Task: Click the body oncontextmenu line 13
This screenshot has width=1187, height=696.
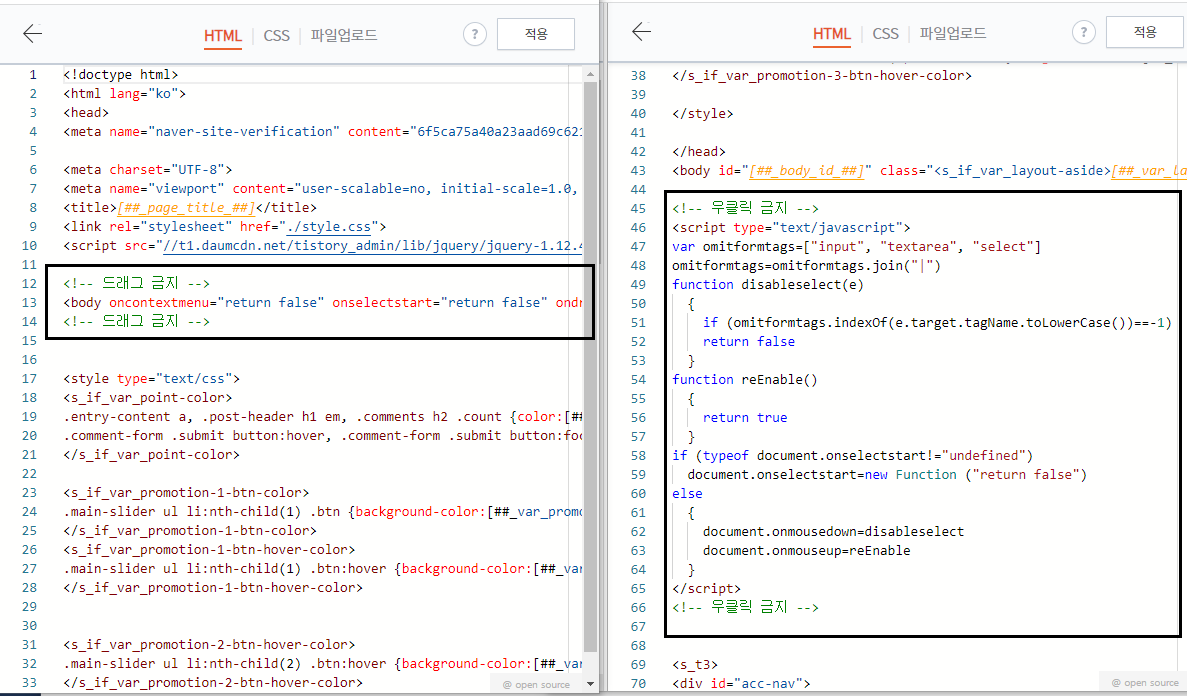Action: pyautogui.click(x=323, y=302)
